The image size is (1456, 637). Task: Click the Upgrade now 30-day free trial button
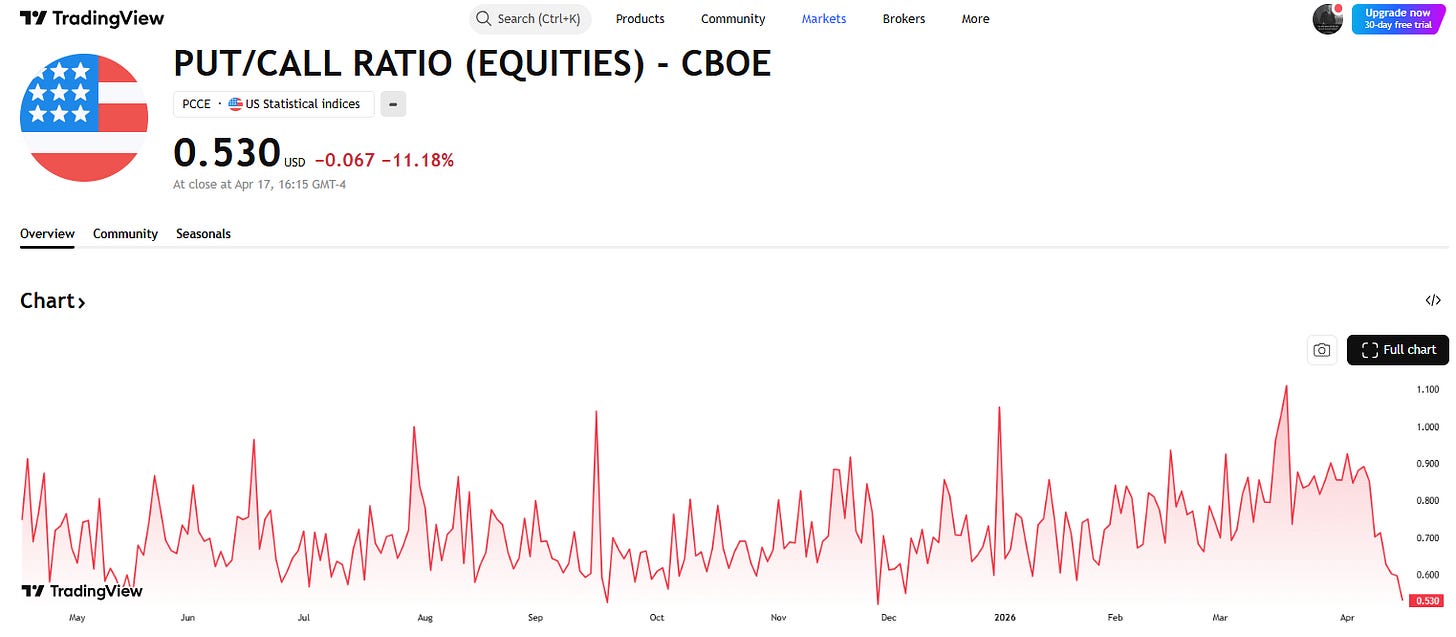pyautogui.click(x=1399, y=19)
